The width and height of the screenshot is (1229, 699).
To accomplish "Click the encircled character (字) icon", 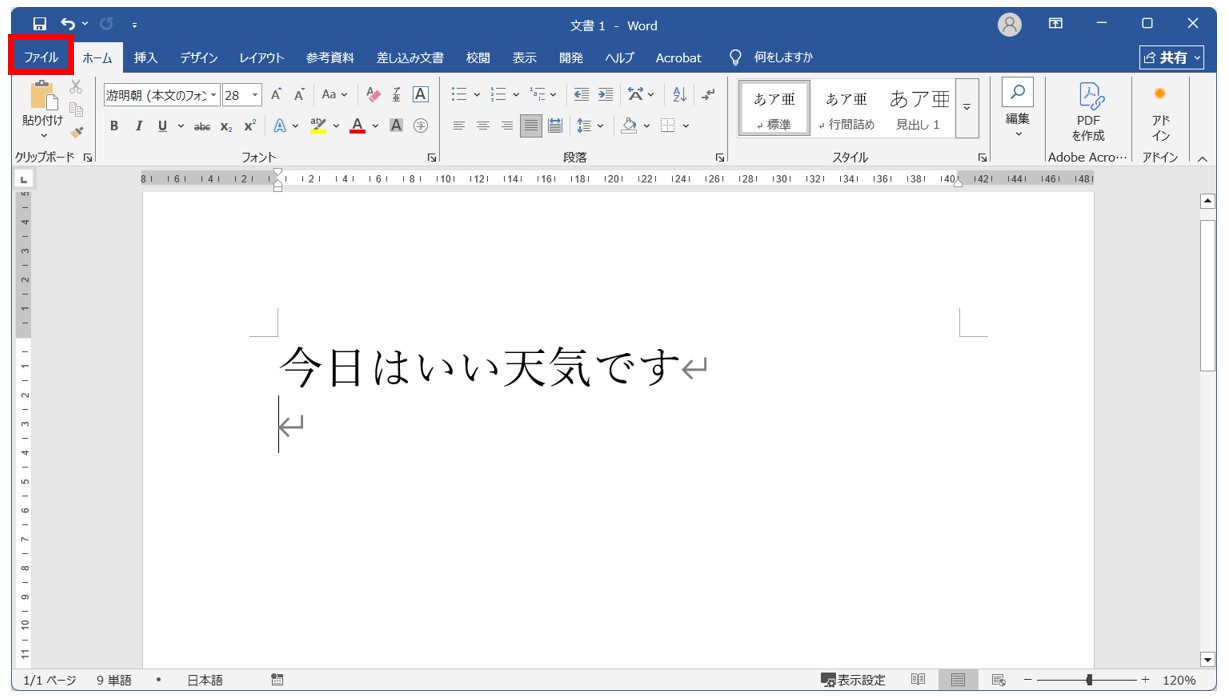I will [x=420, y=126].
